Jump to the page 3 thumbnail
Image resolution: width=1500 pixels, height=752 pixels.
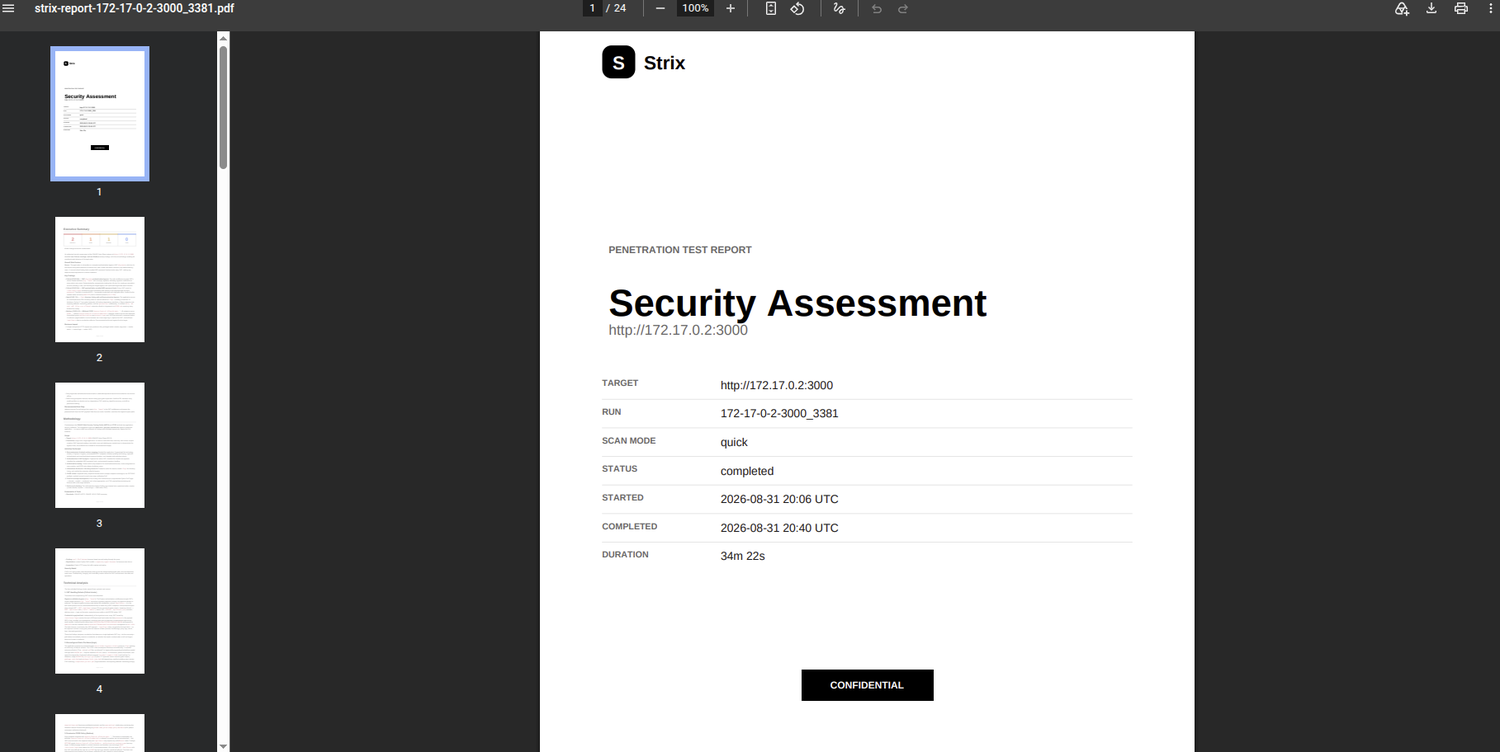[x=99, y=445]
